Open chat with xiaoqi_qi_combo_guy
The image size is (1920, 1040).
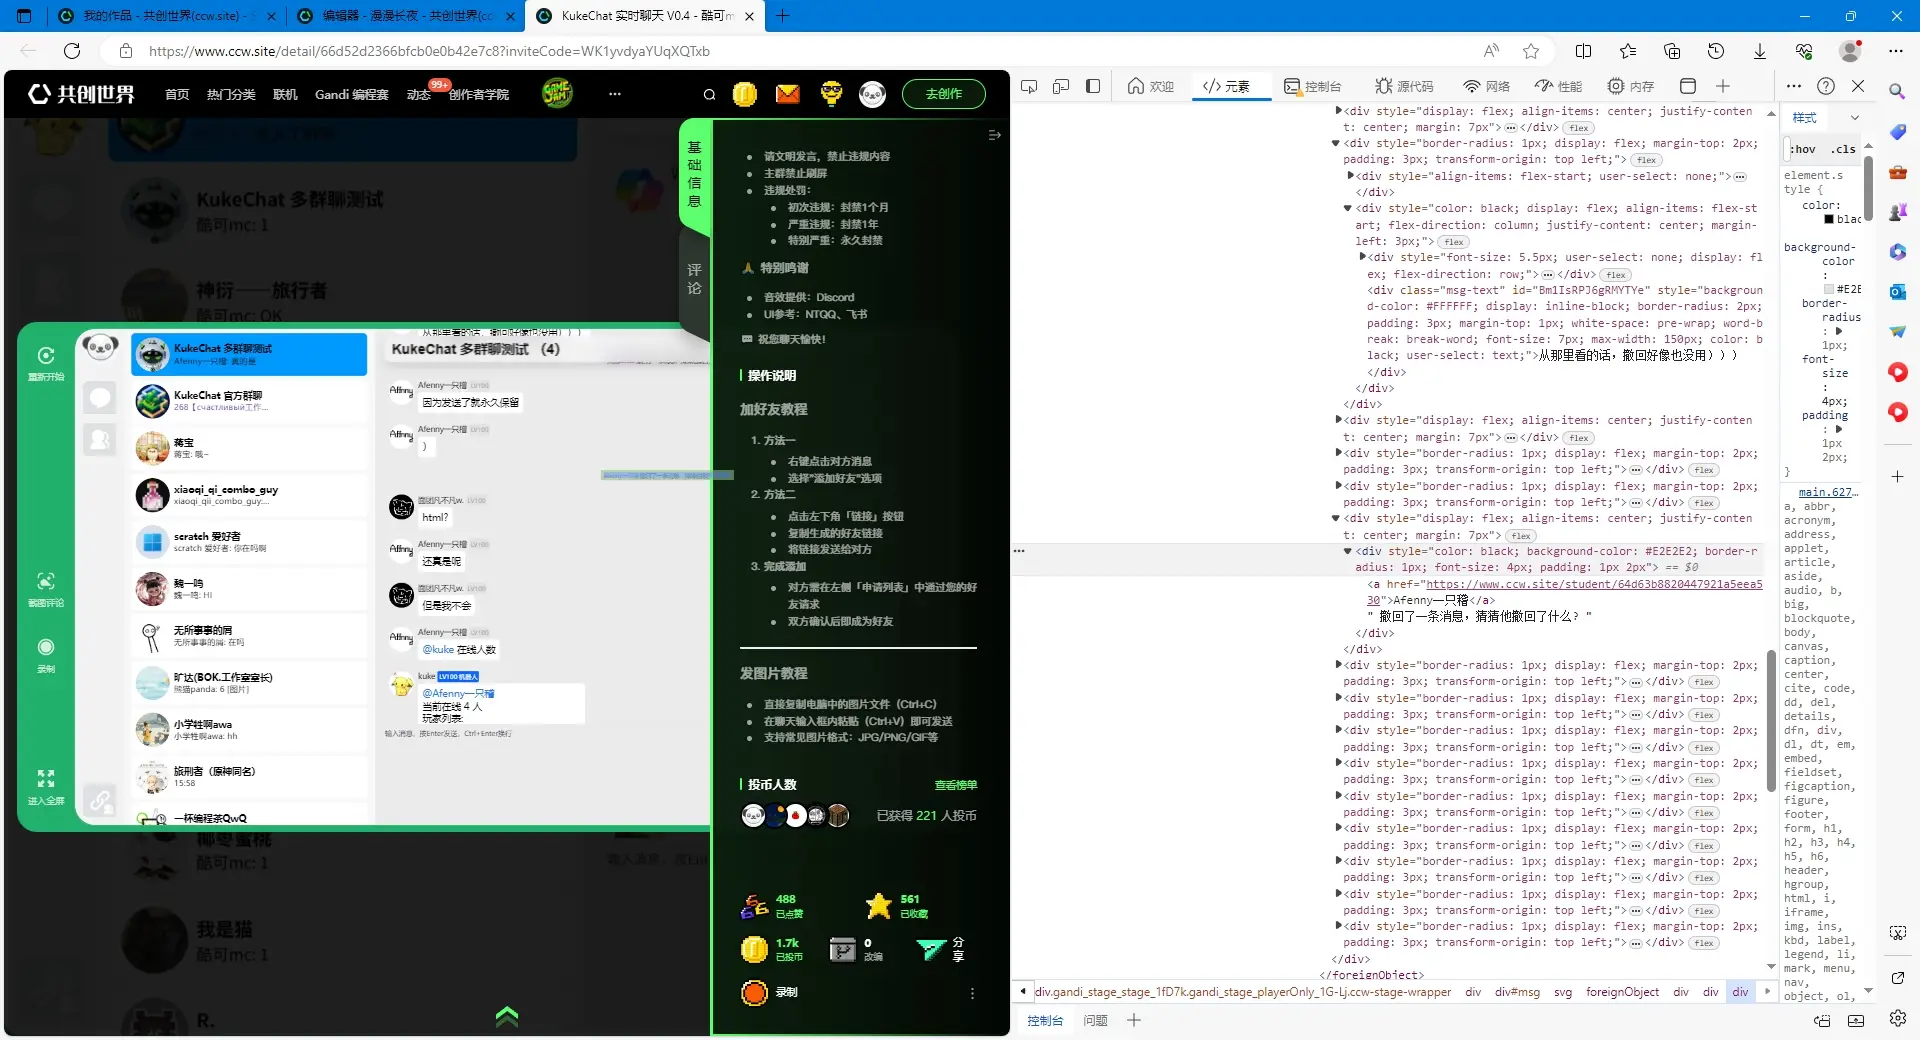[x=249, y=494]
